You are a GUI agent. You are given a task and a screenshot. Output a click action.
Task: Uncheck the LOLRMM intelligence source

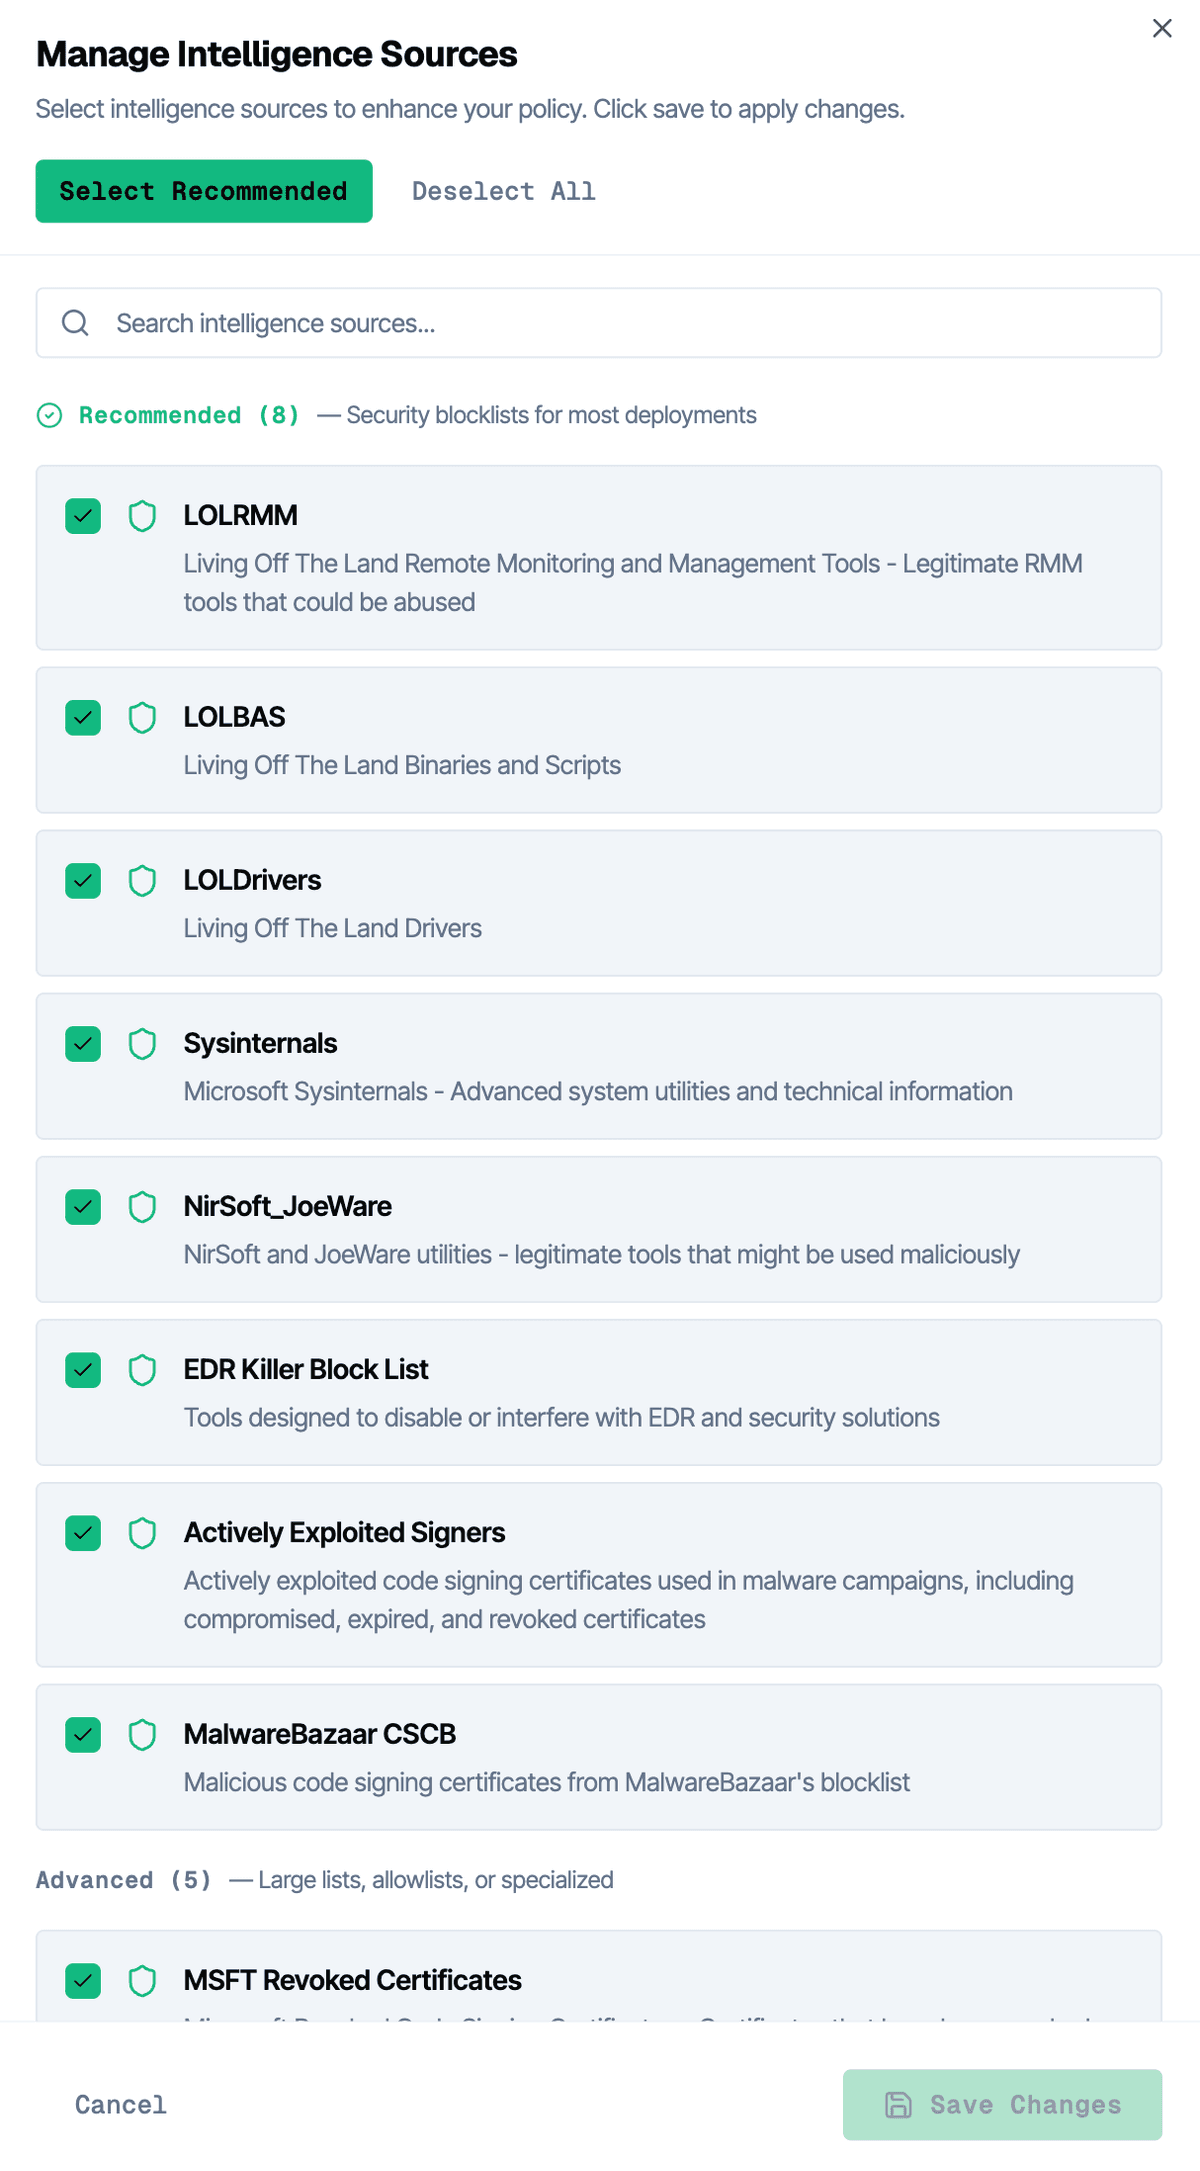click(x=82, y=516)
